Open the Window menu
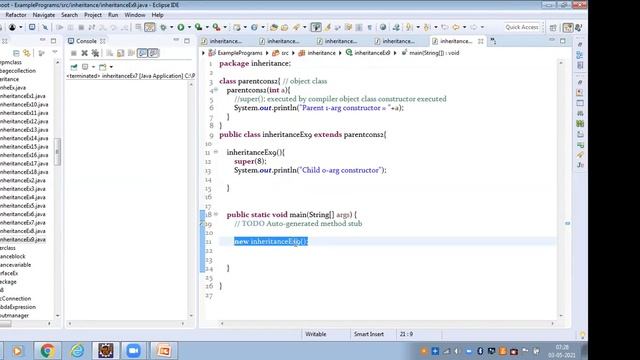Viewport: 640px width, 360px height. [x=135, y=15]
